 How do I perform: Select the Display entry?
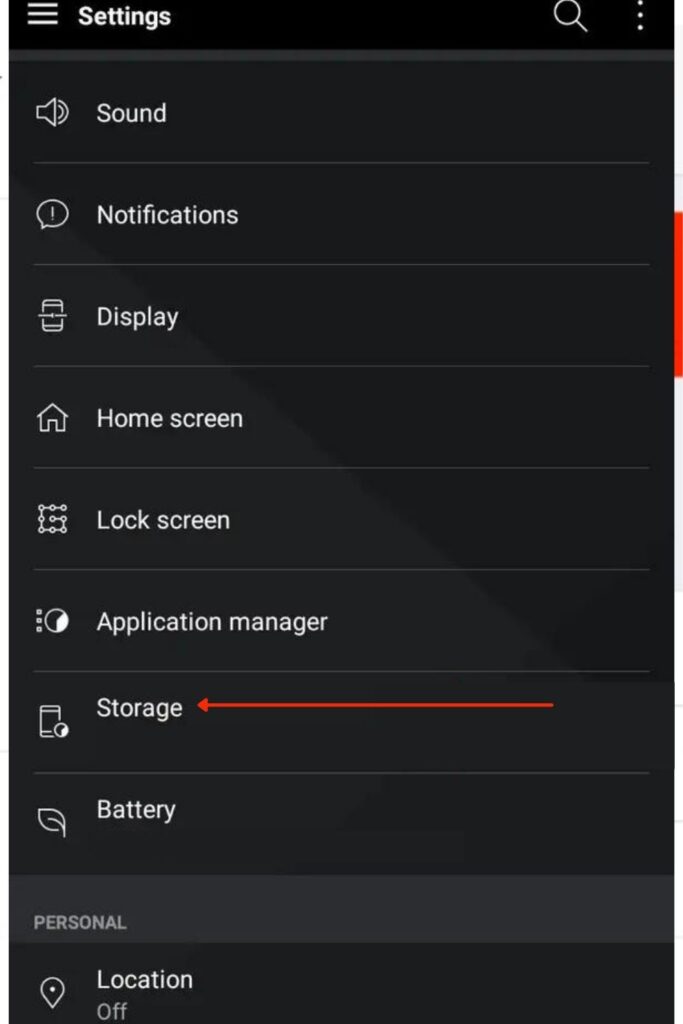[x=342, y=316]
